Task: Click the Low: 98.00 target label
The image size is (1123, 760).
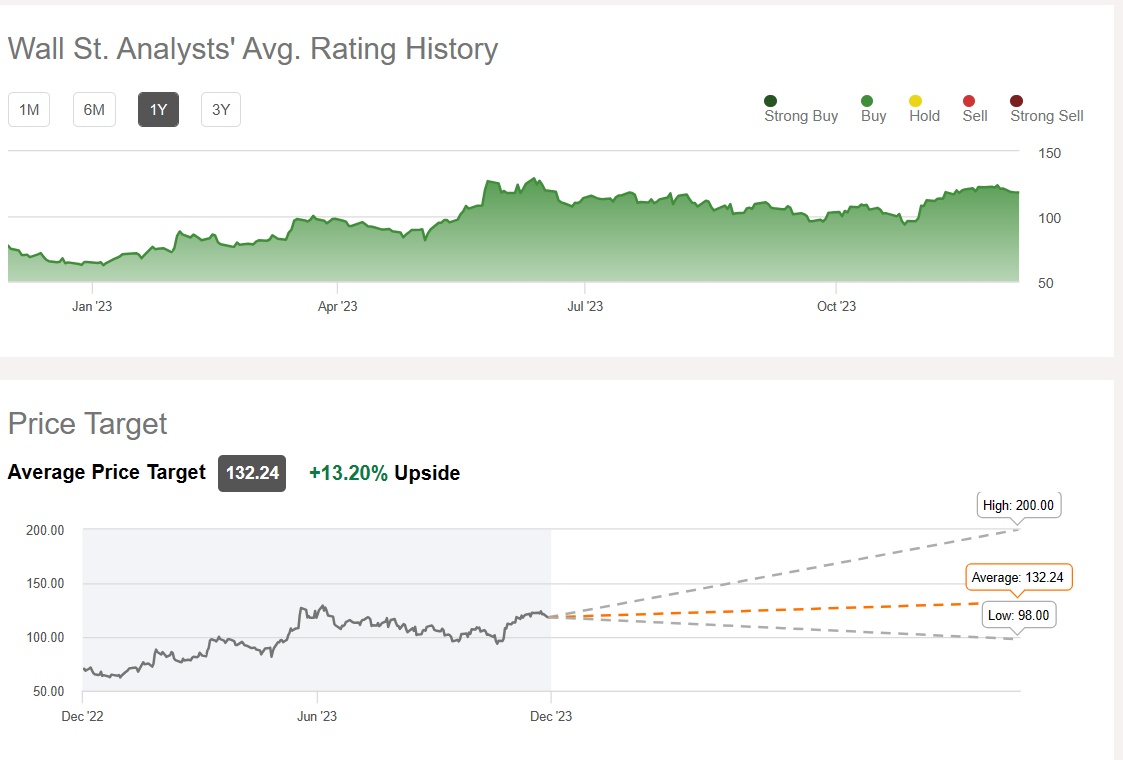Action: click(x=1020, y=615)
